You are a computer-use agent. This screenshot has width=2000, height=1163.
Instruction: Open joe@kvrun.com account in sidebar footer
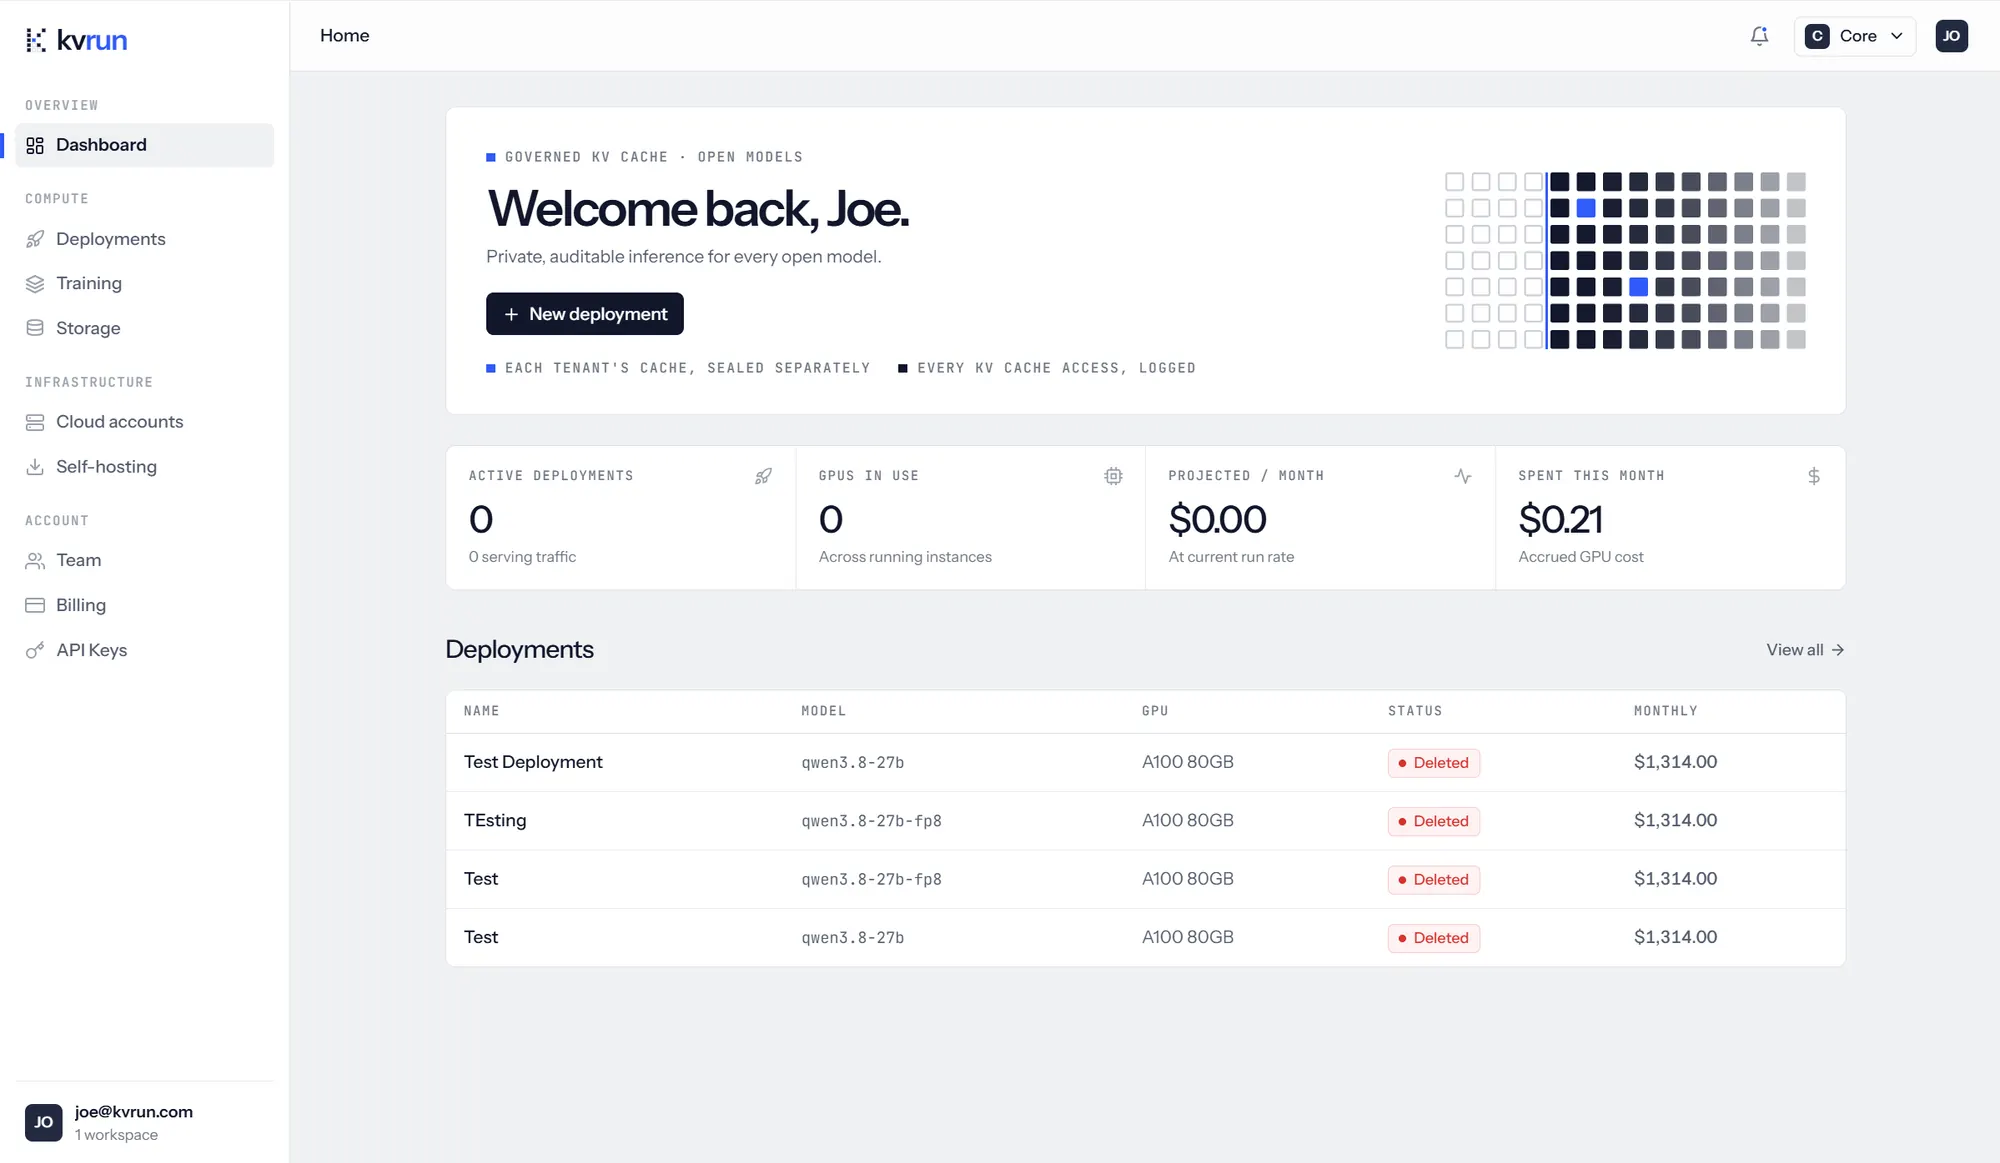coord(144,1123)
